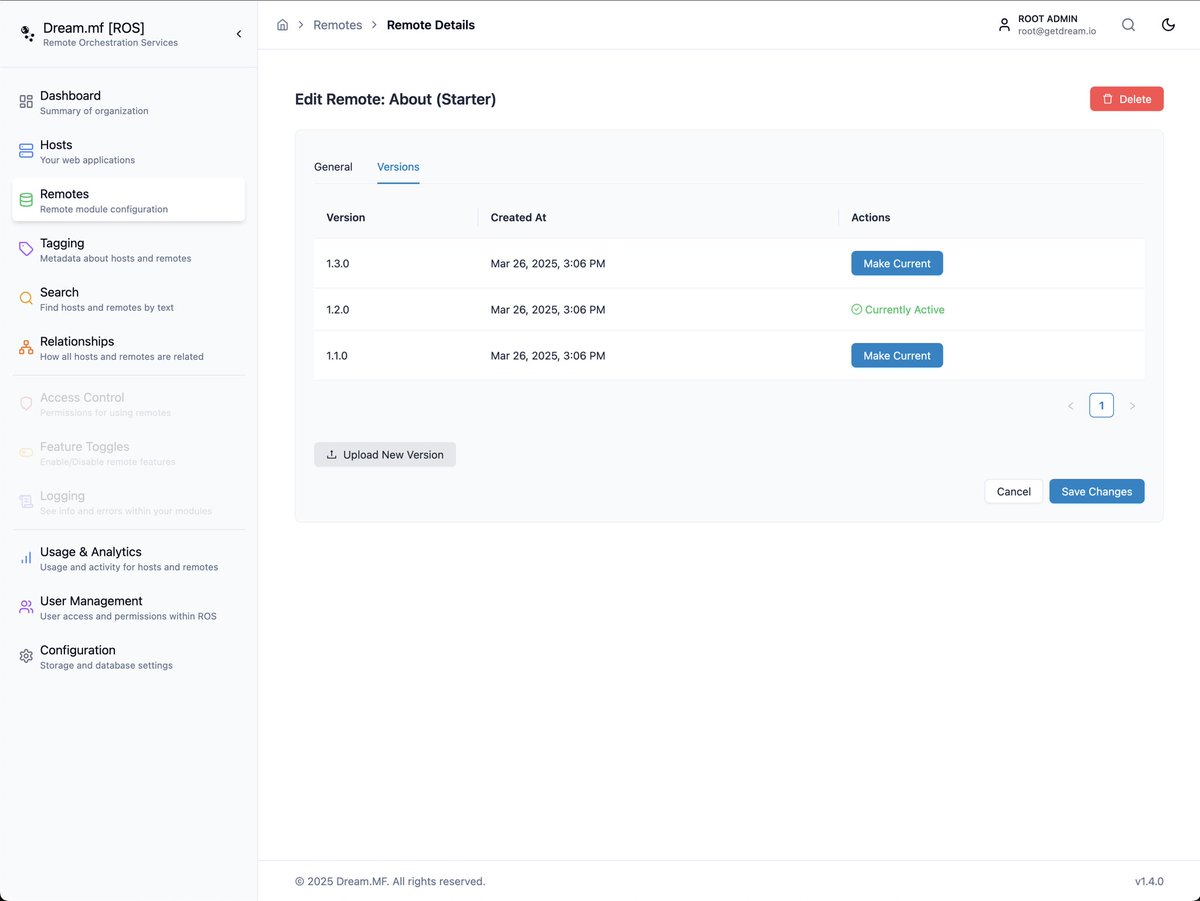Go to home via breadcrumb house icon

(283, 25)
